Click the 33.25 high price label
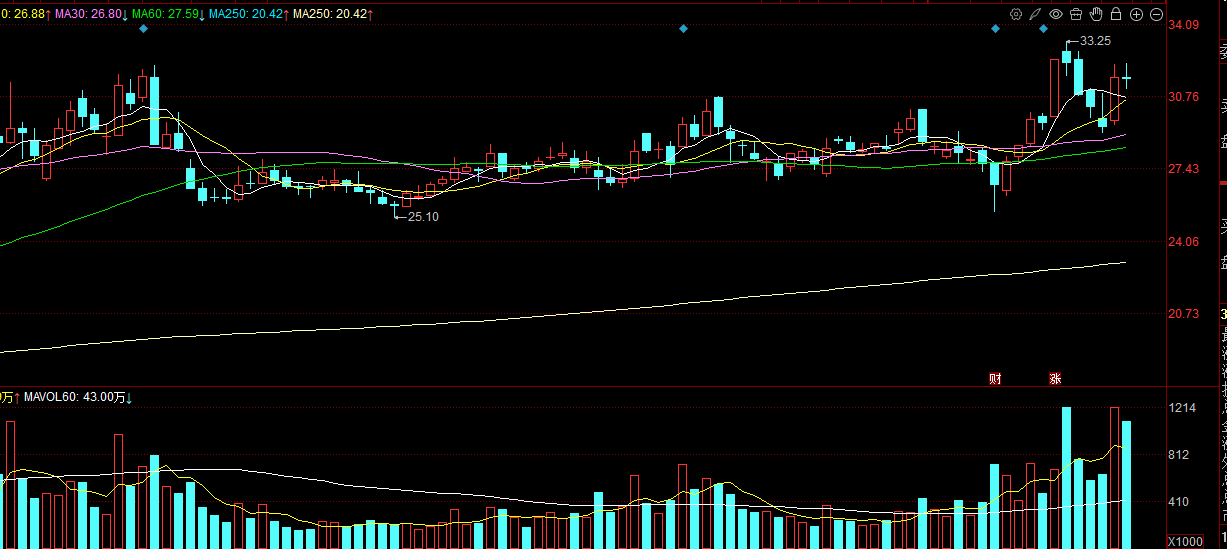This screenshot has height=549, width=1227. point(1096,41)
